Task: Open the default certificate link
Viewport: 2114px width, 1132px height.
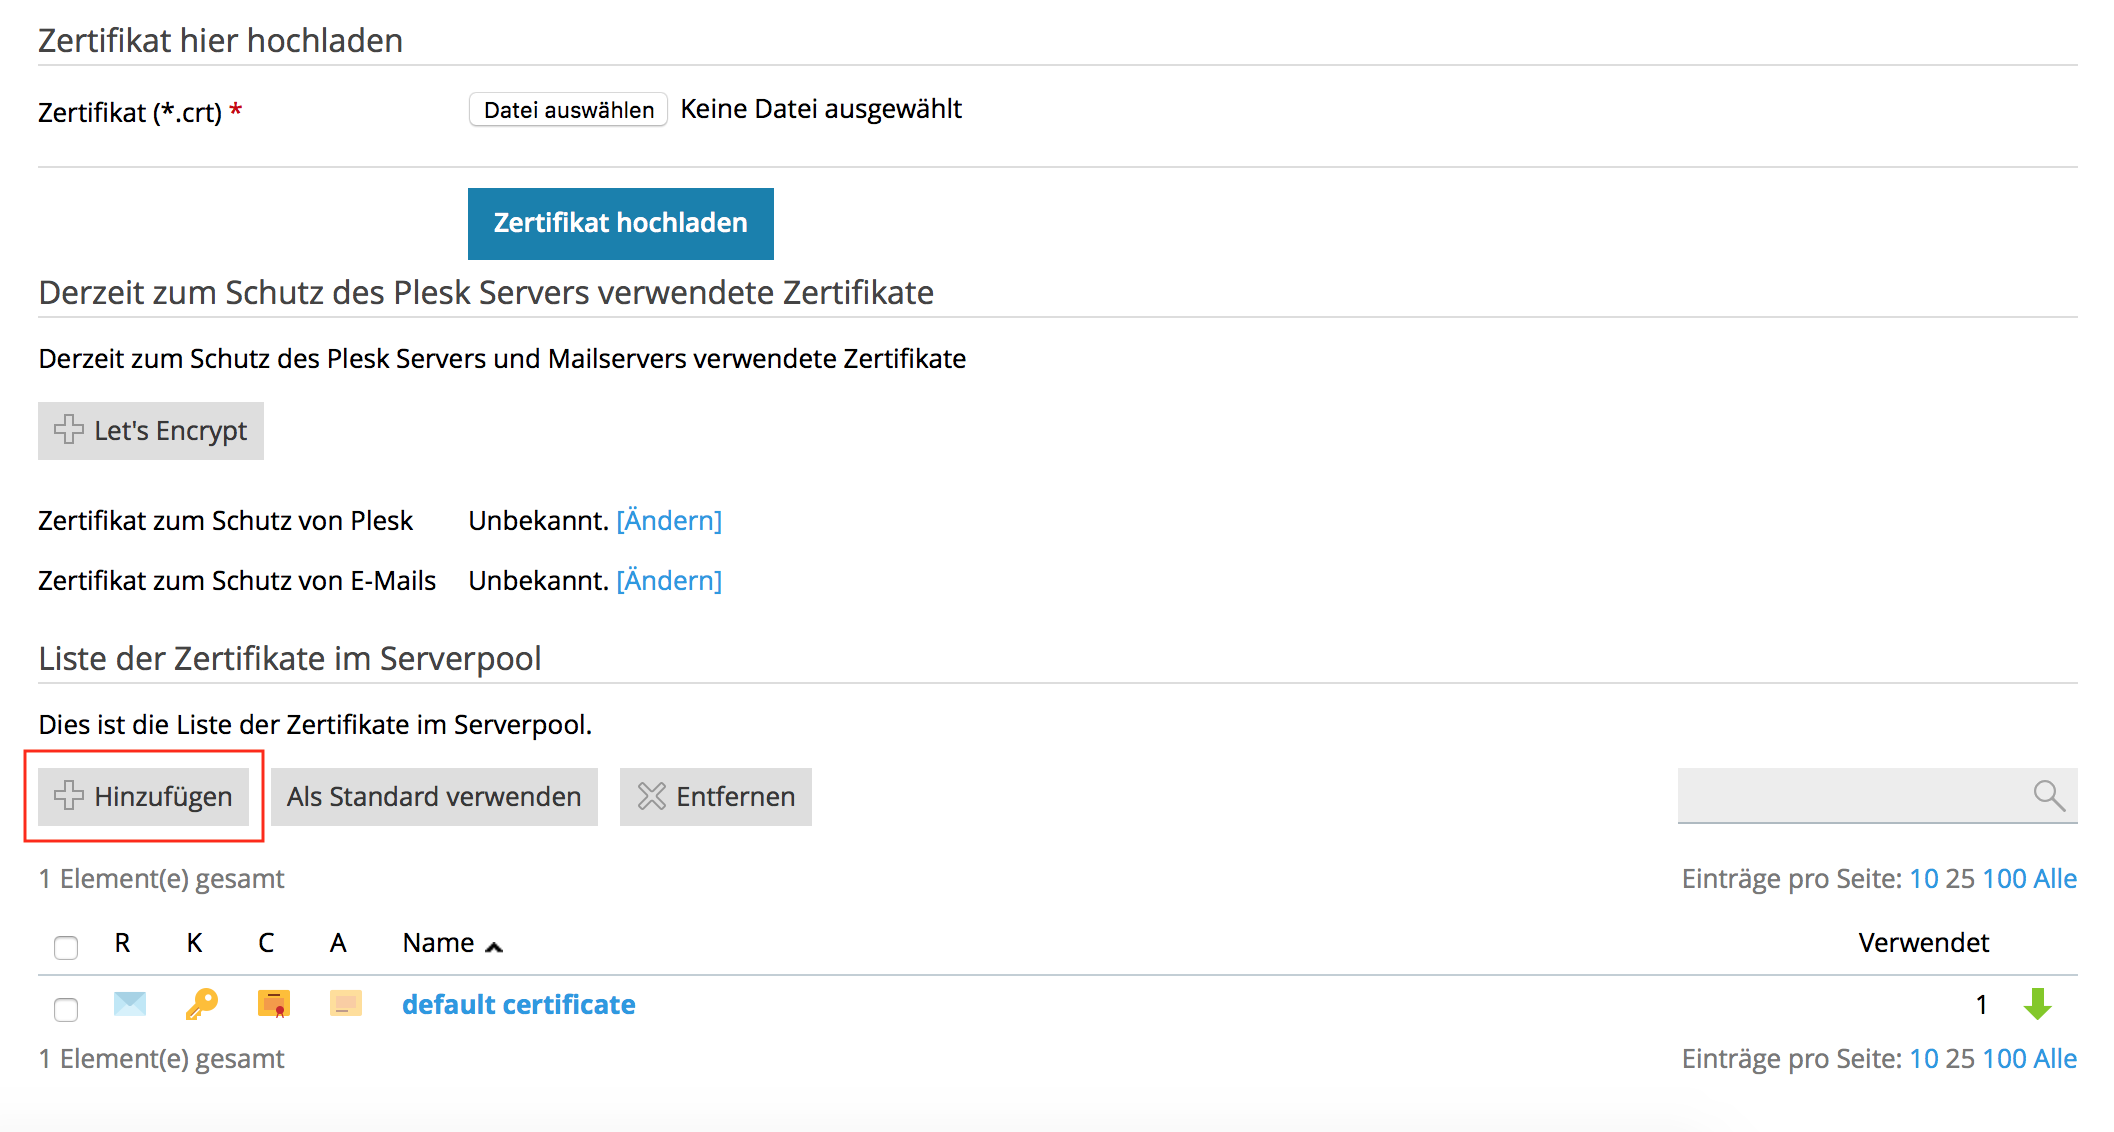Action: click(518, 1004)
